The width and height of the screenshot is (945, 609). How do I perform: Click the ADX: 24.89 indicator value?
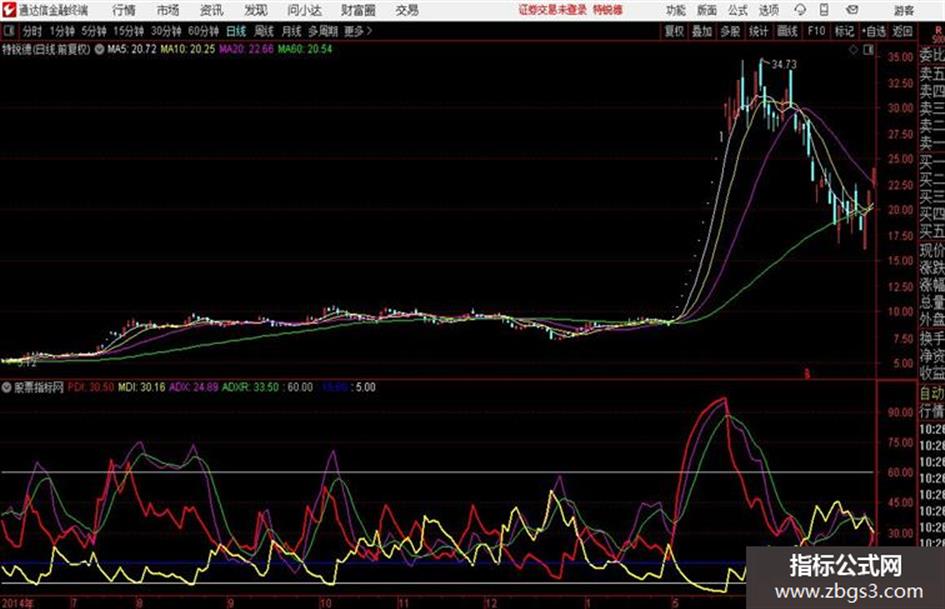pos(193,387)
